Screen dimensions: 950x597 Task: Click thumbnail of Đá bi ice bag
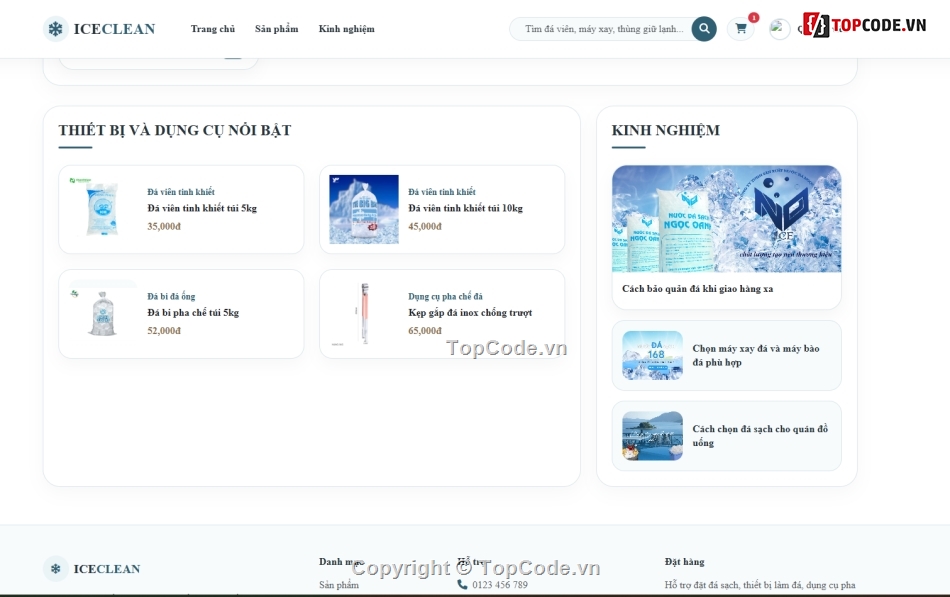pos(103,314)
